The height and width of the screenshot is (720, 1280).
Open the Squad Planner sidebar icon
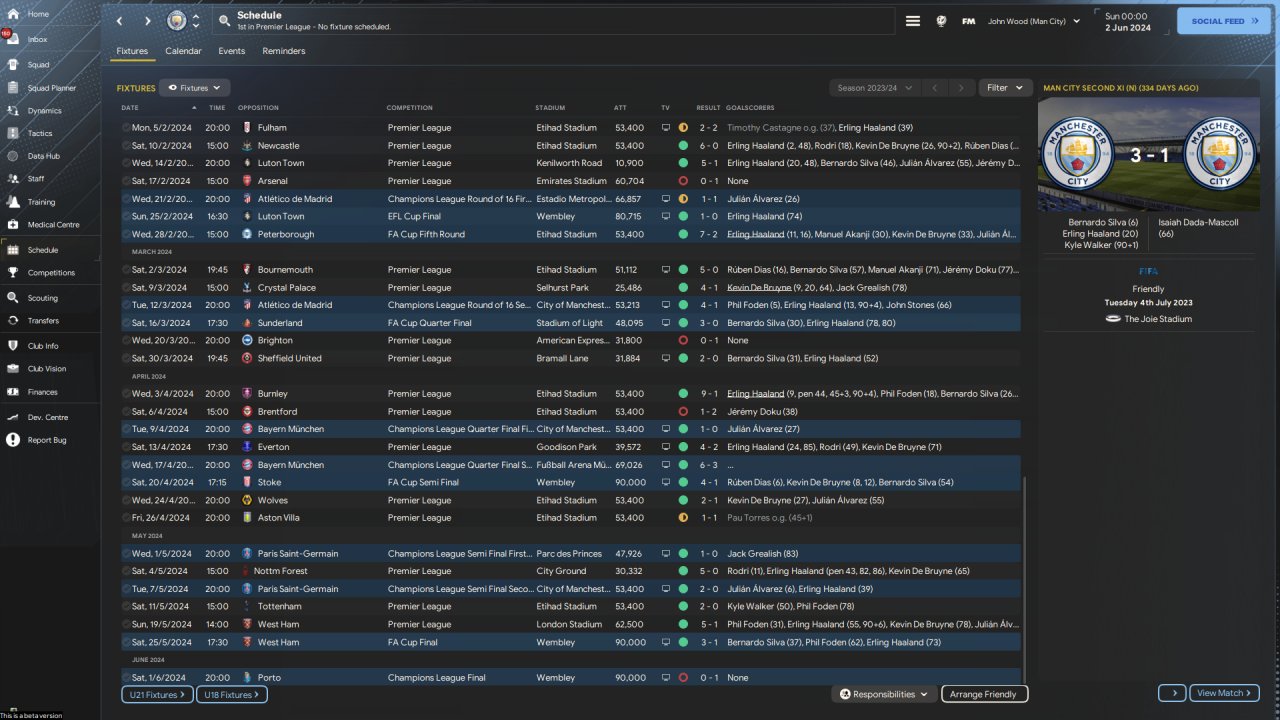[x=13, y=88]
